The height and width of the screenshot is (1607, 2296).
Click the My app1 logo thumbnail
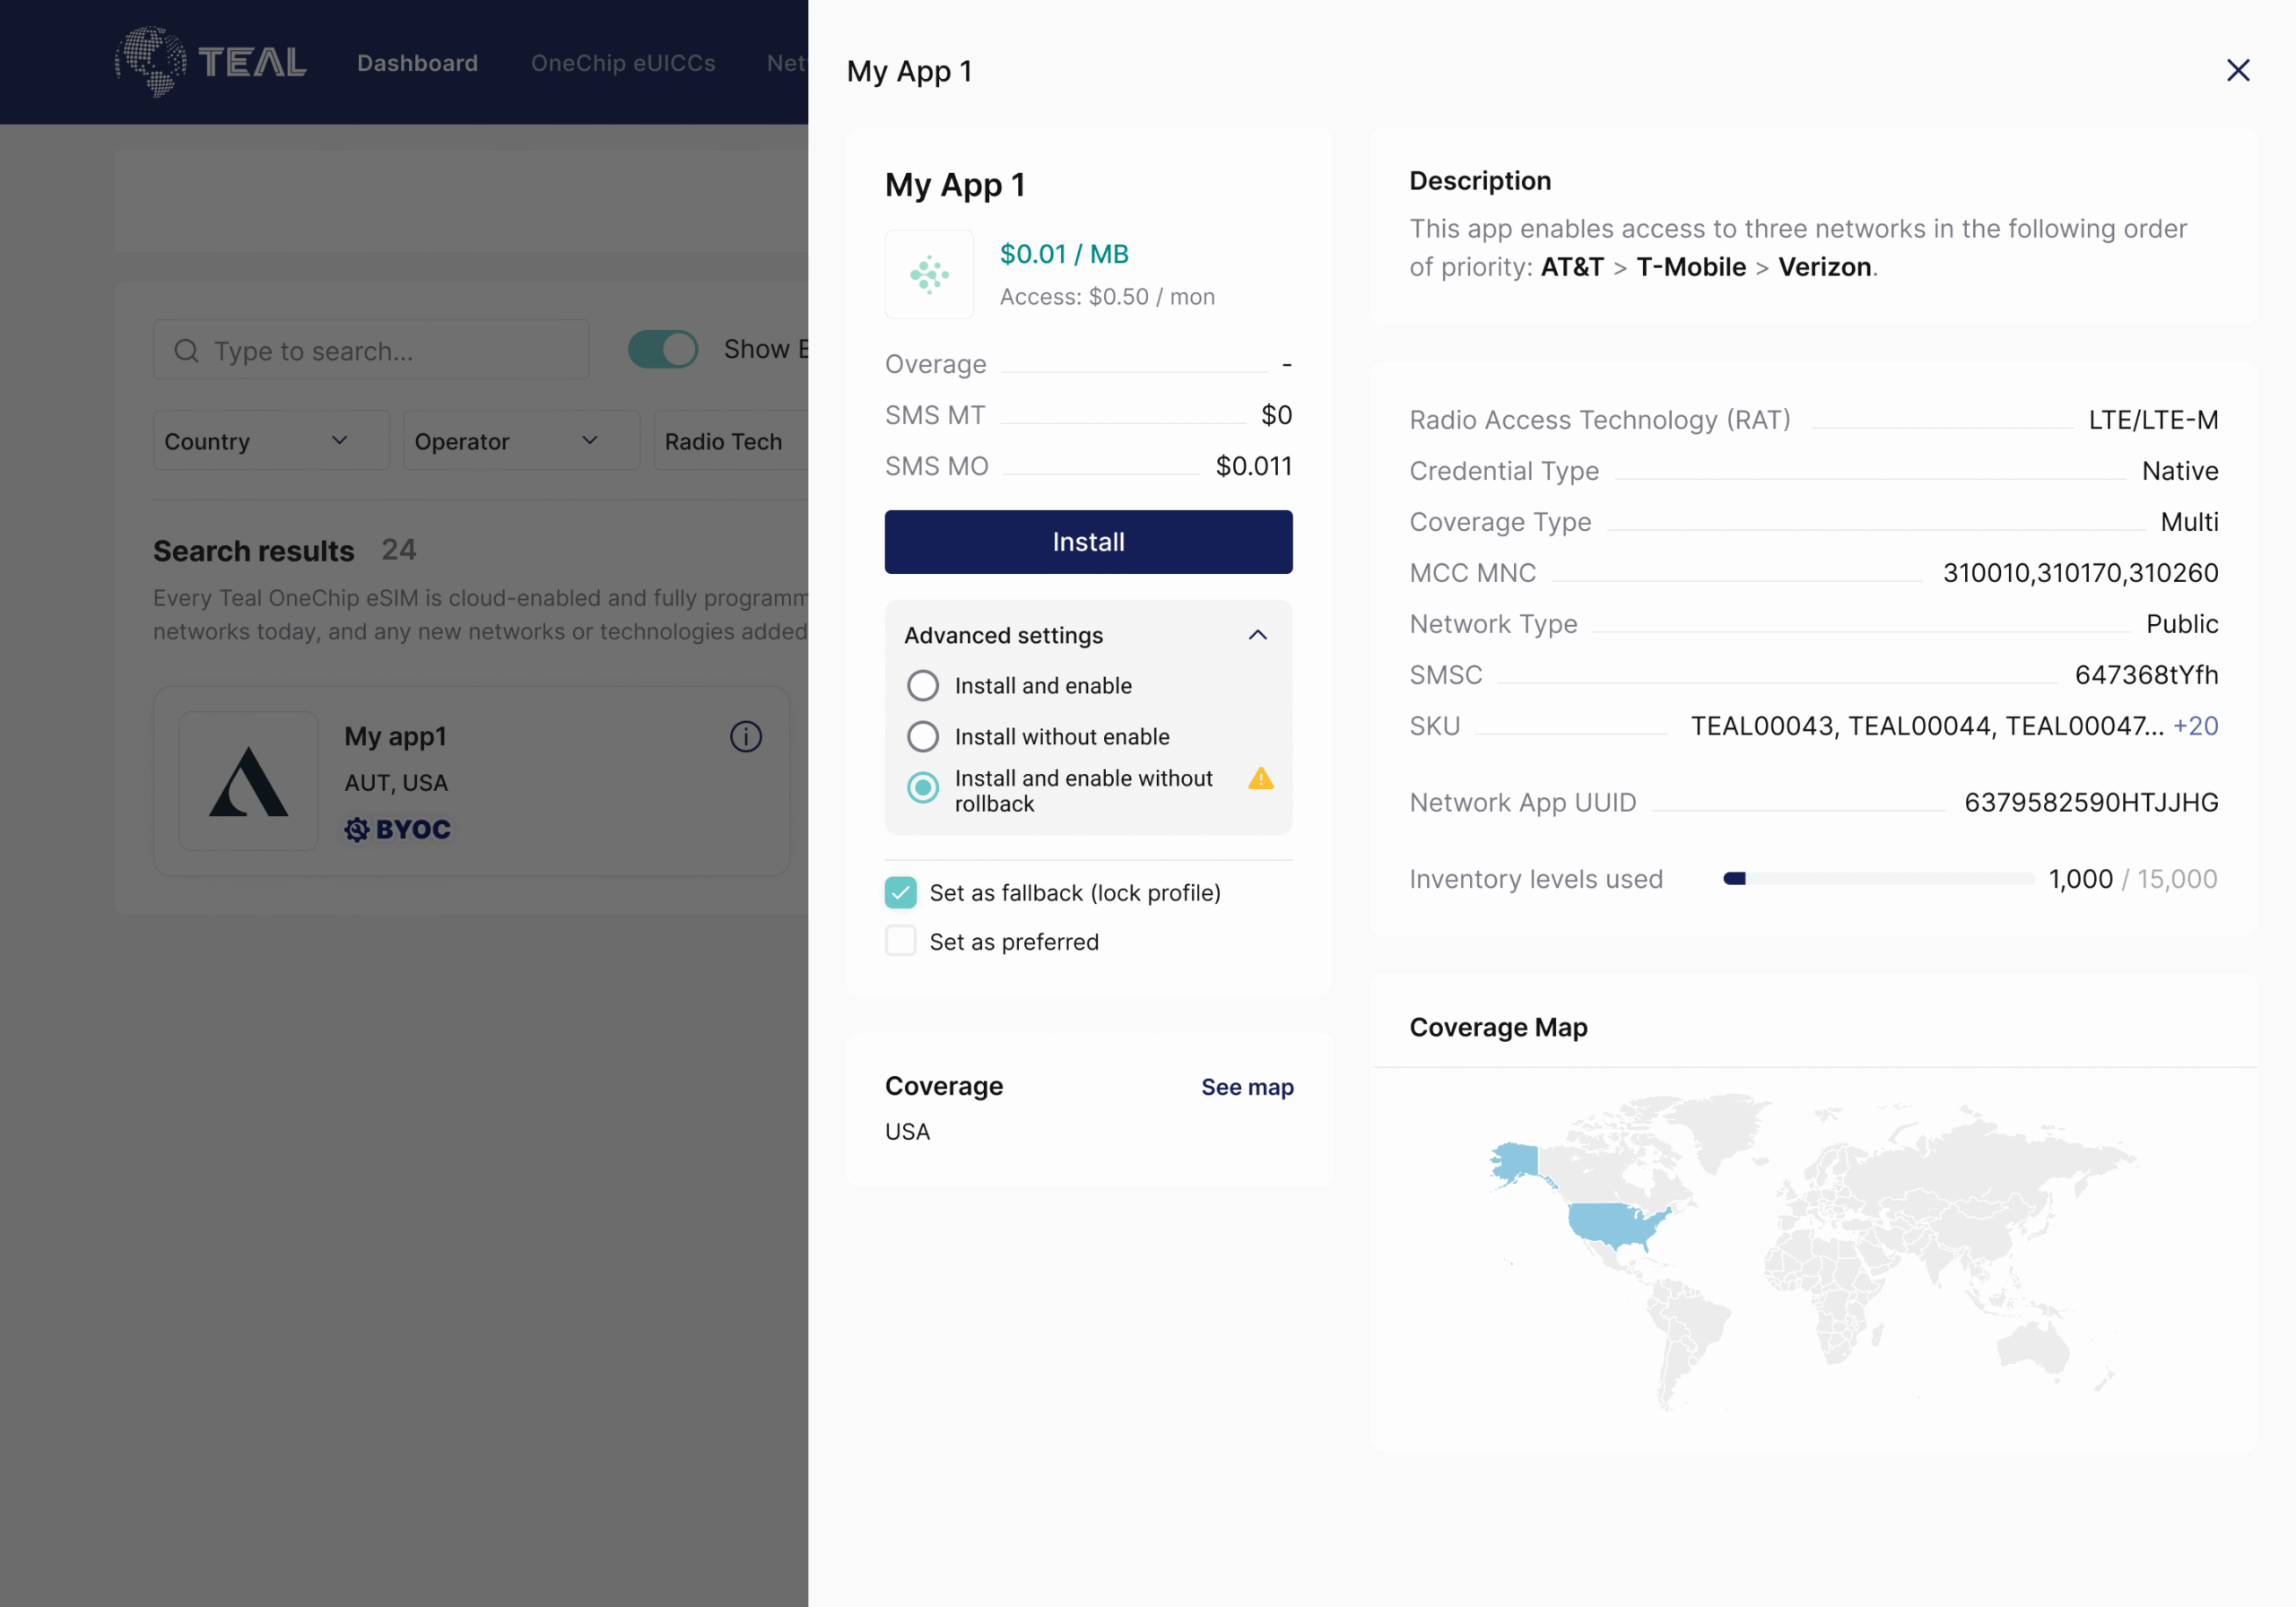coord(248,781)
